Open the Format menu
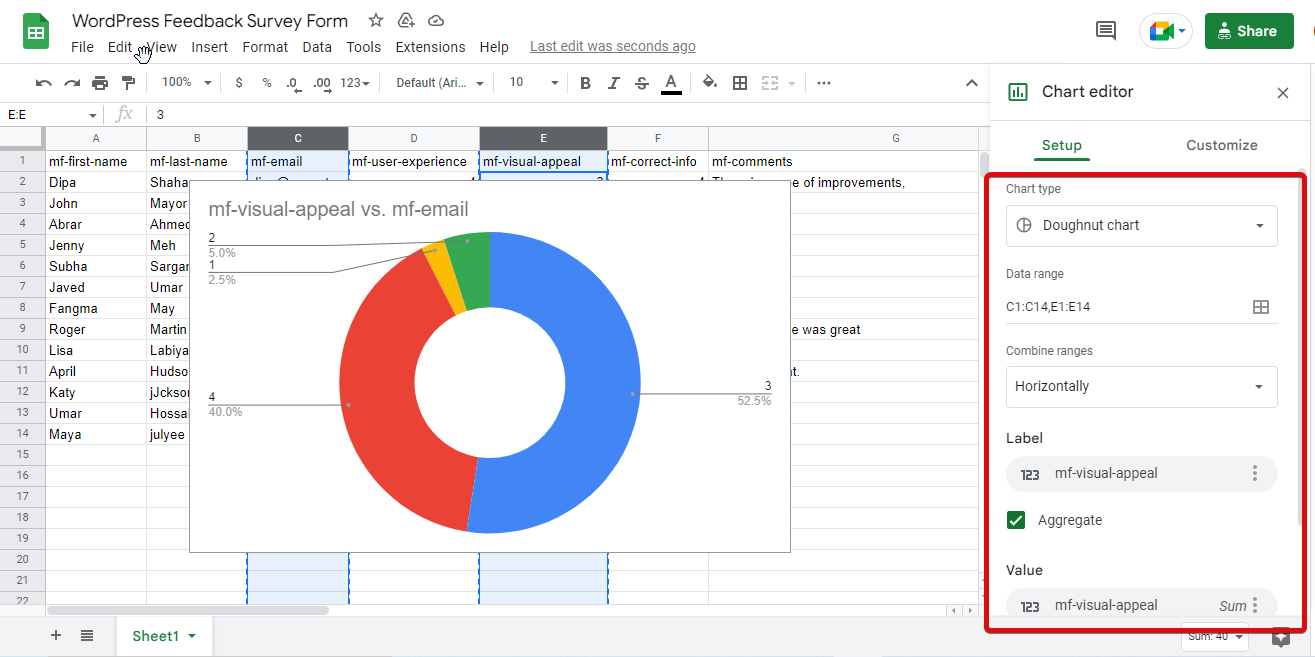1315x657 pixels. [265, 47]
